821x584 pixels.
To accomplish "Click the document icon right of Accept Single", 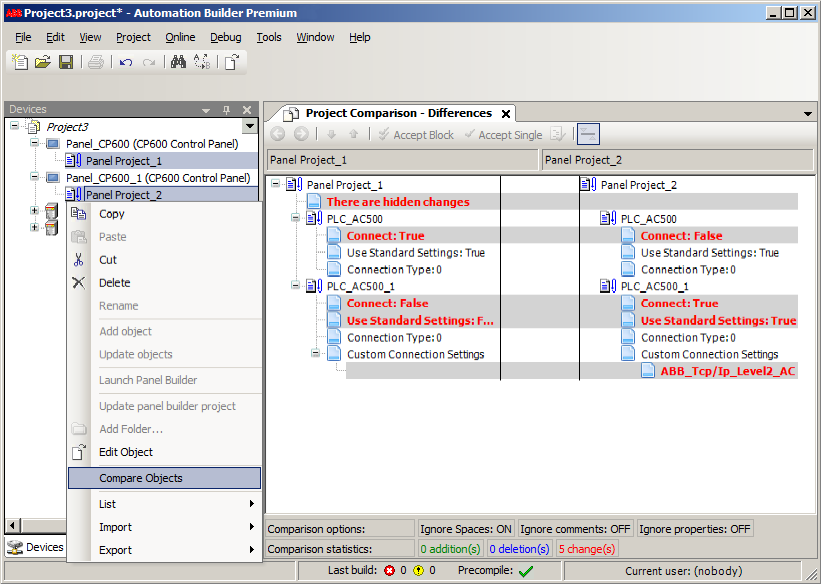I will [558, 134].
